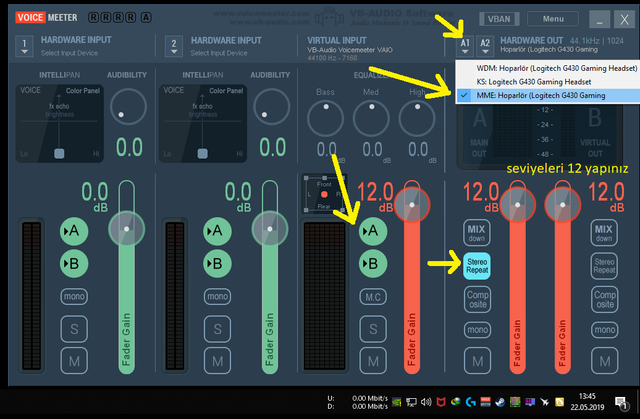This screenshot has width=640, height=419.
Task: Click the taskbar clock showing 13:45
Action: pos(587,401)
